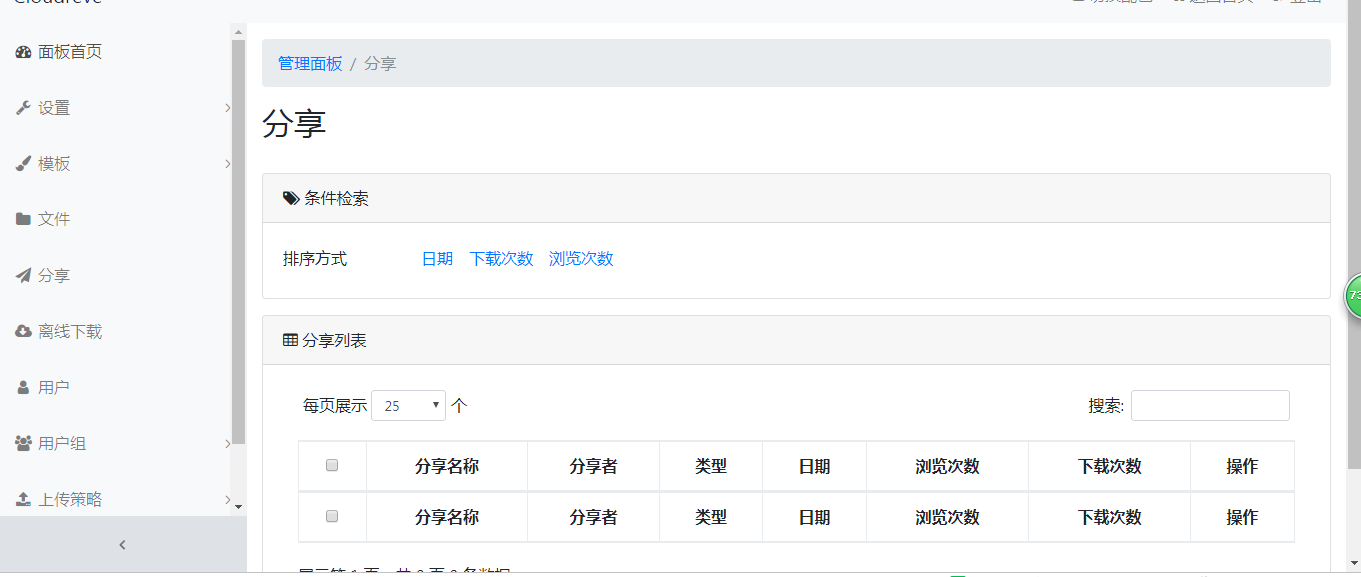Click the paper plane icon beside 分享

coord(22,275)
